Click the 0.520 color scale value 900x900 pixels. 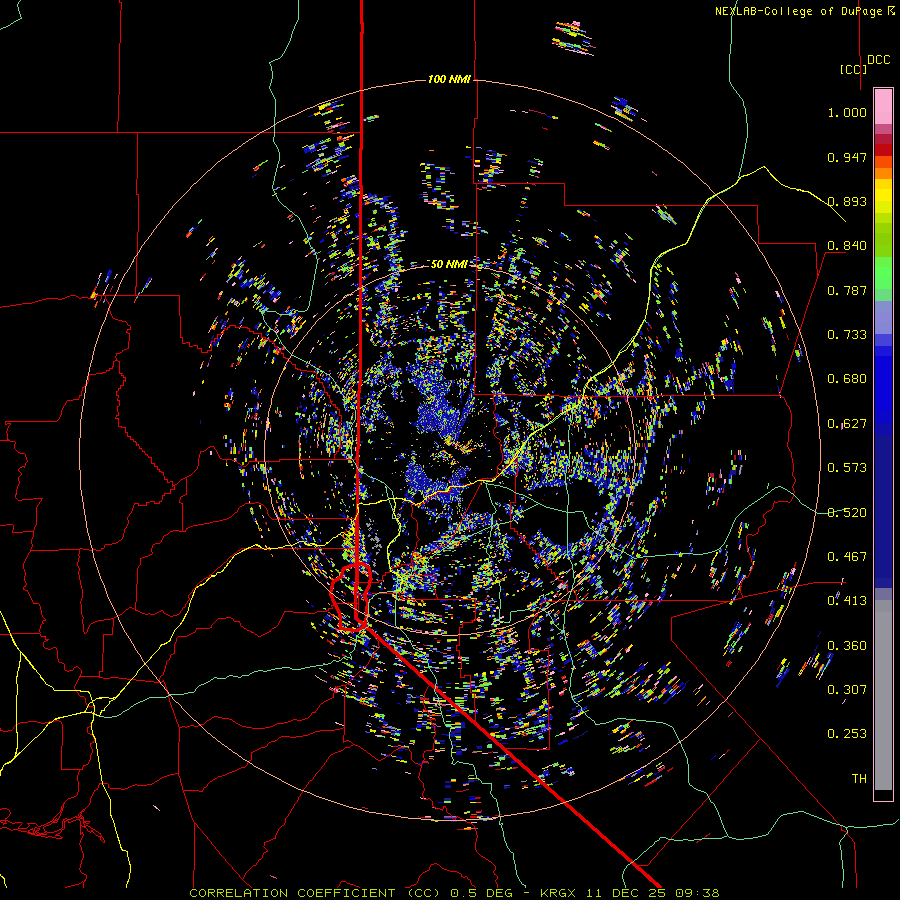[x=847, y=513]
